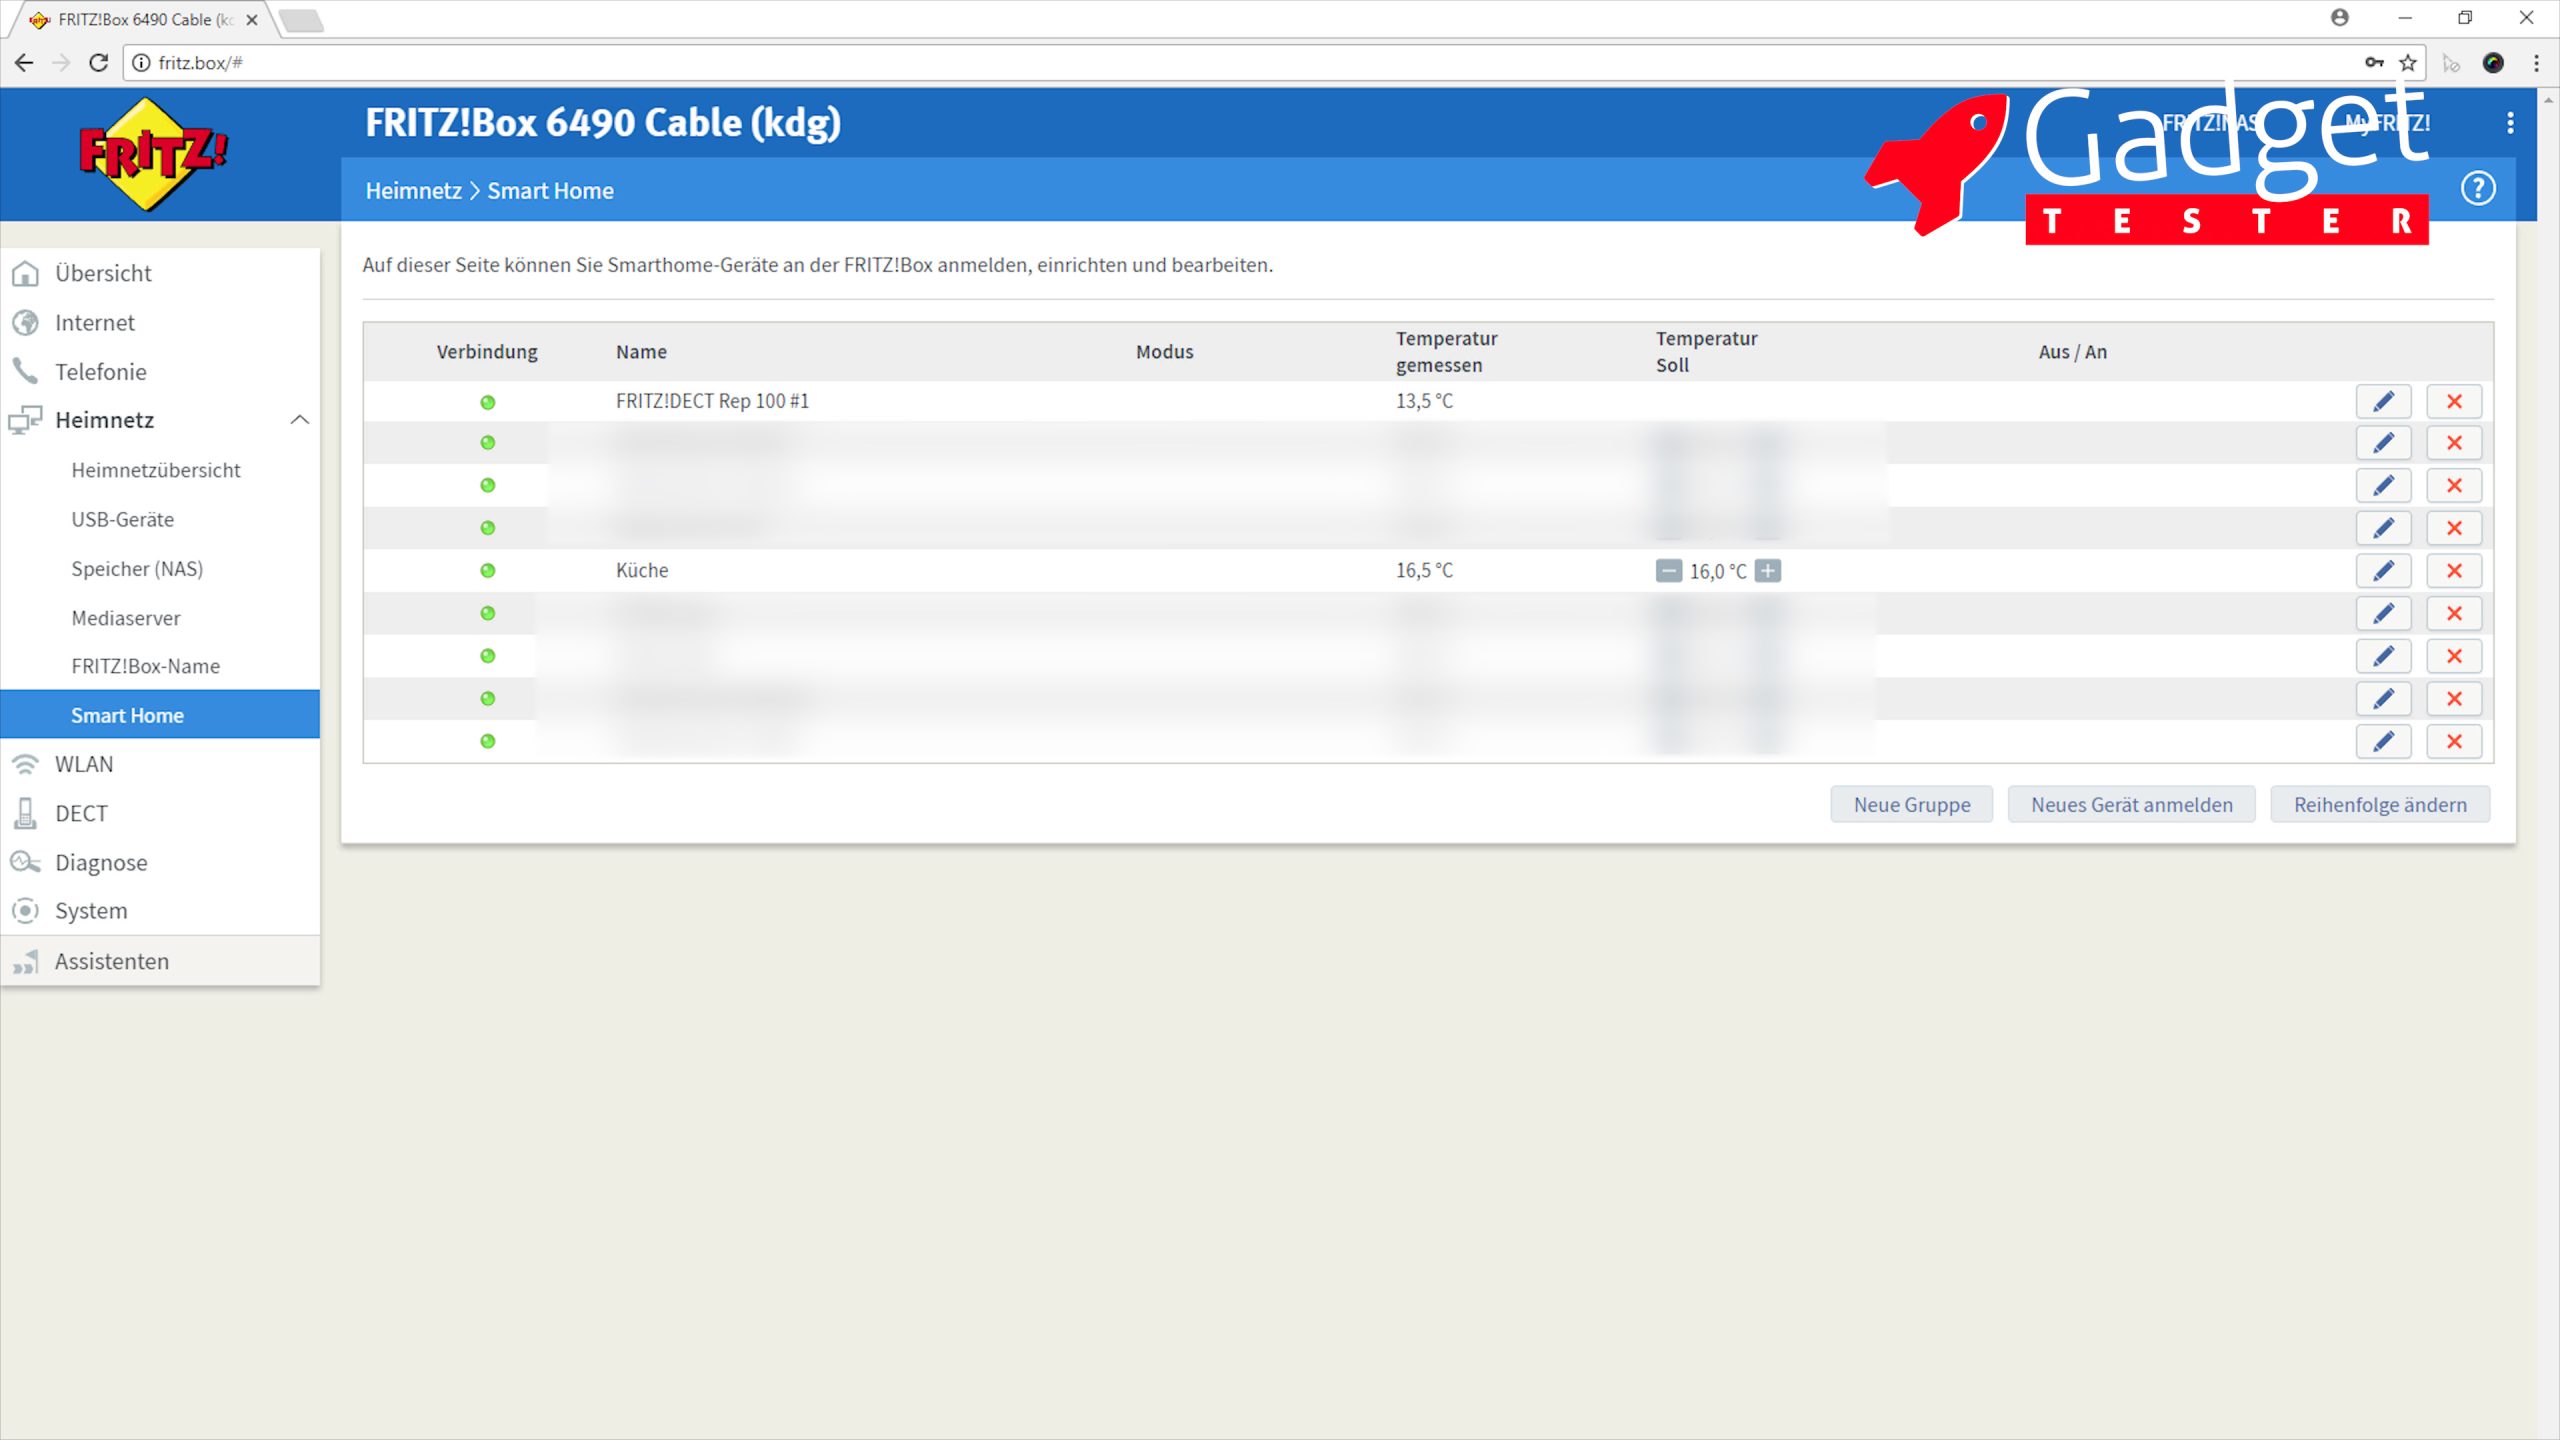Screen dimensions: 2560x1440
Task: Open Mediaserver settings page
Action: point(125,618)
